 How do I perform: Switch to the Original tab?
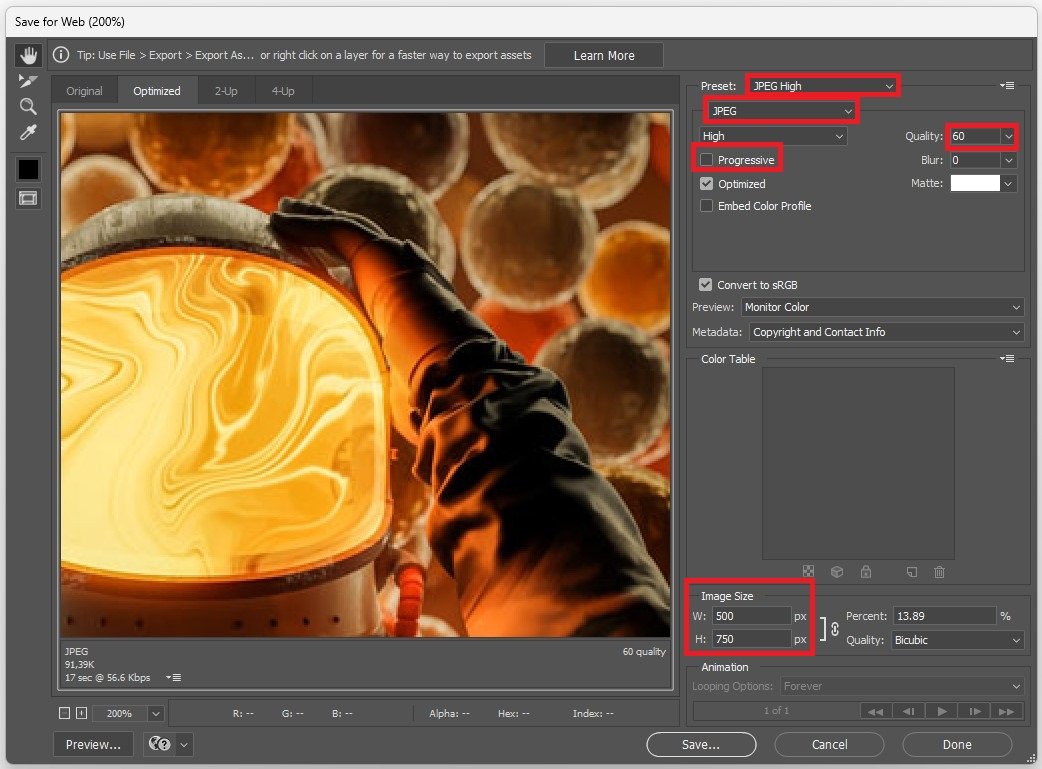click(84, 91)
